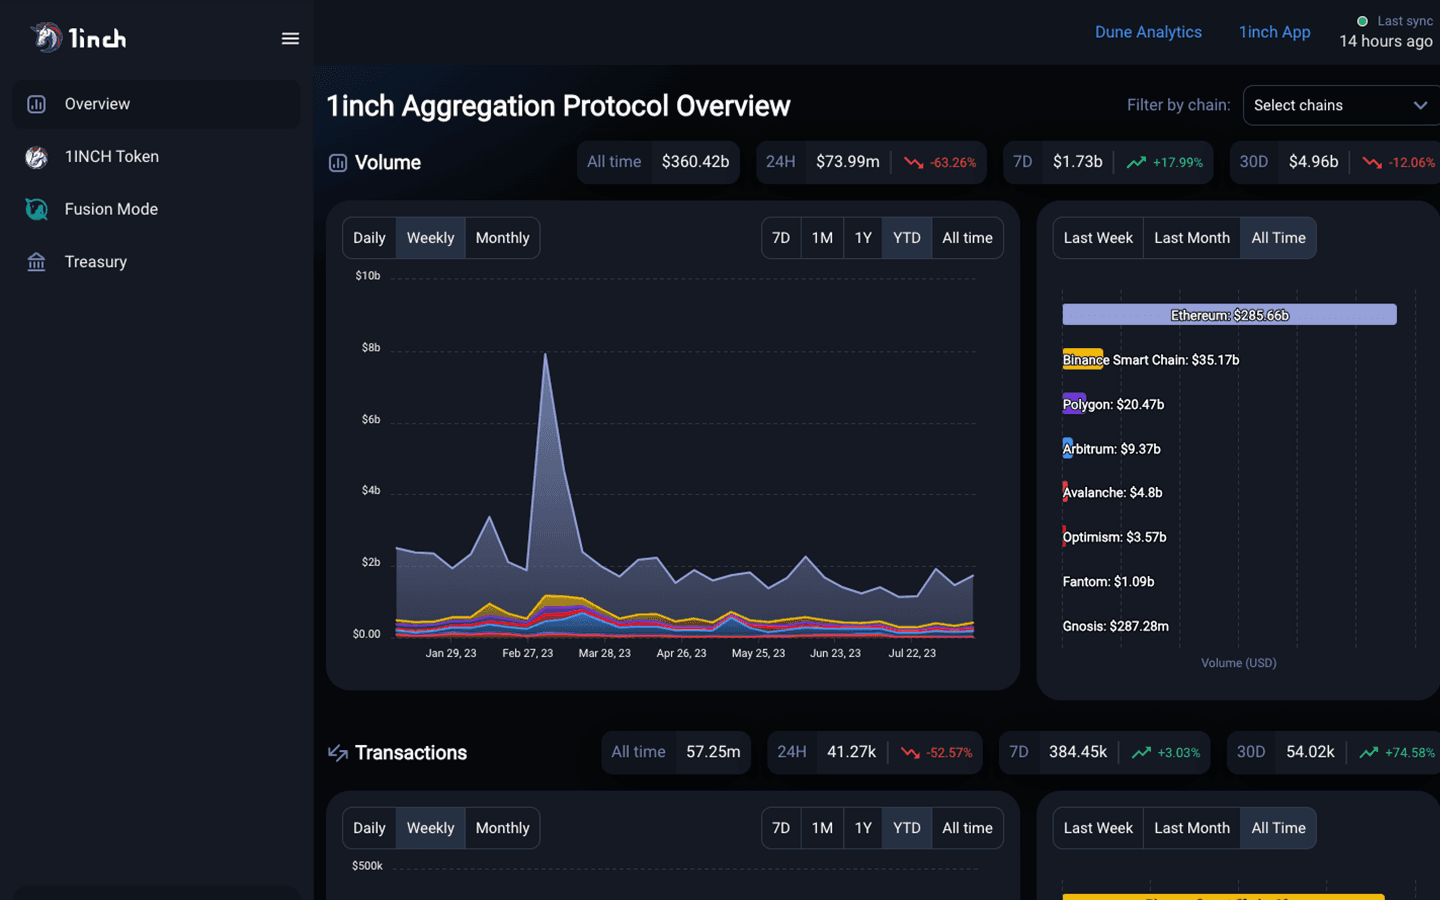This screenshot has height=900, width=1440.
Task: Set Volume chart range to 1M
Action: tap(822, 238)
